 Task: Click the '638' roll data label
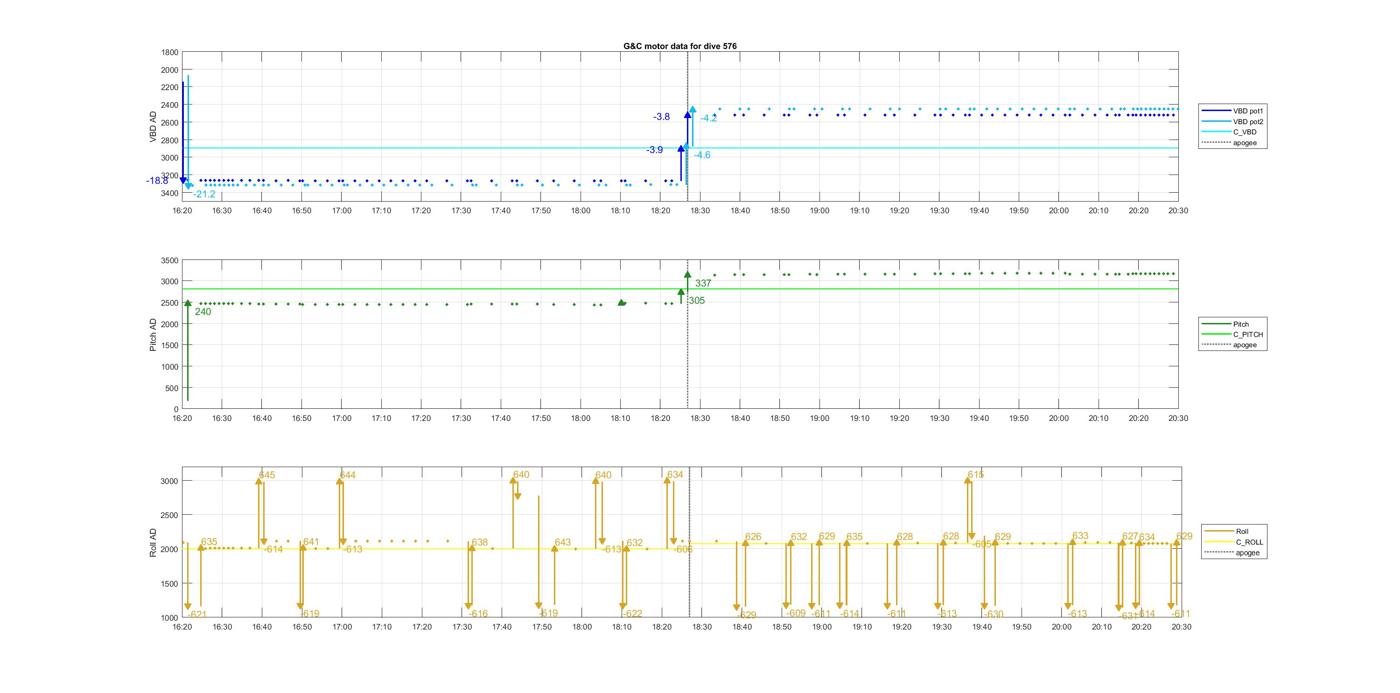pos(480,543)
